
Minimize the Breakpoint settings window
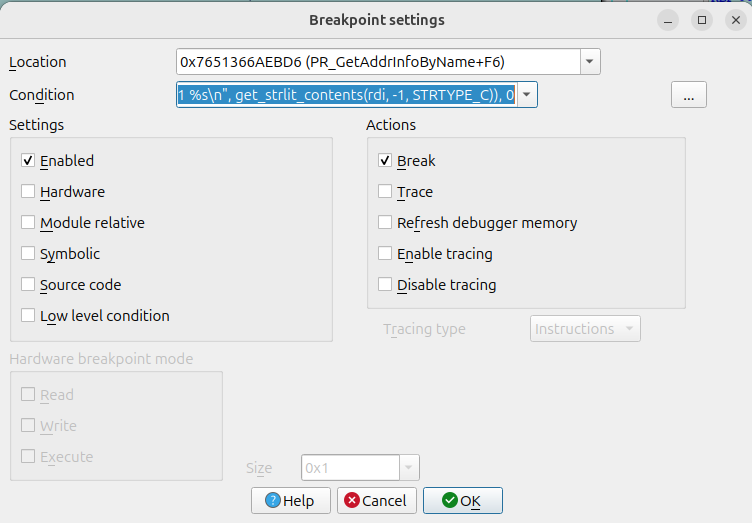click(668, 20)
